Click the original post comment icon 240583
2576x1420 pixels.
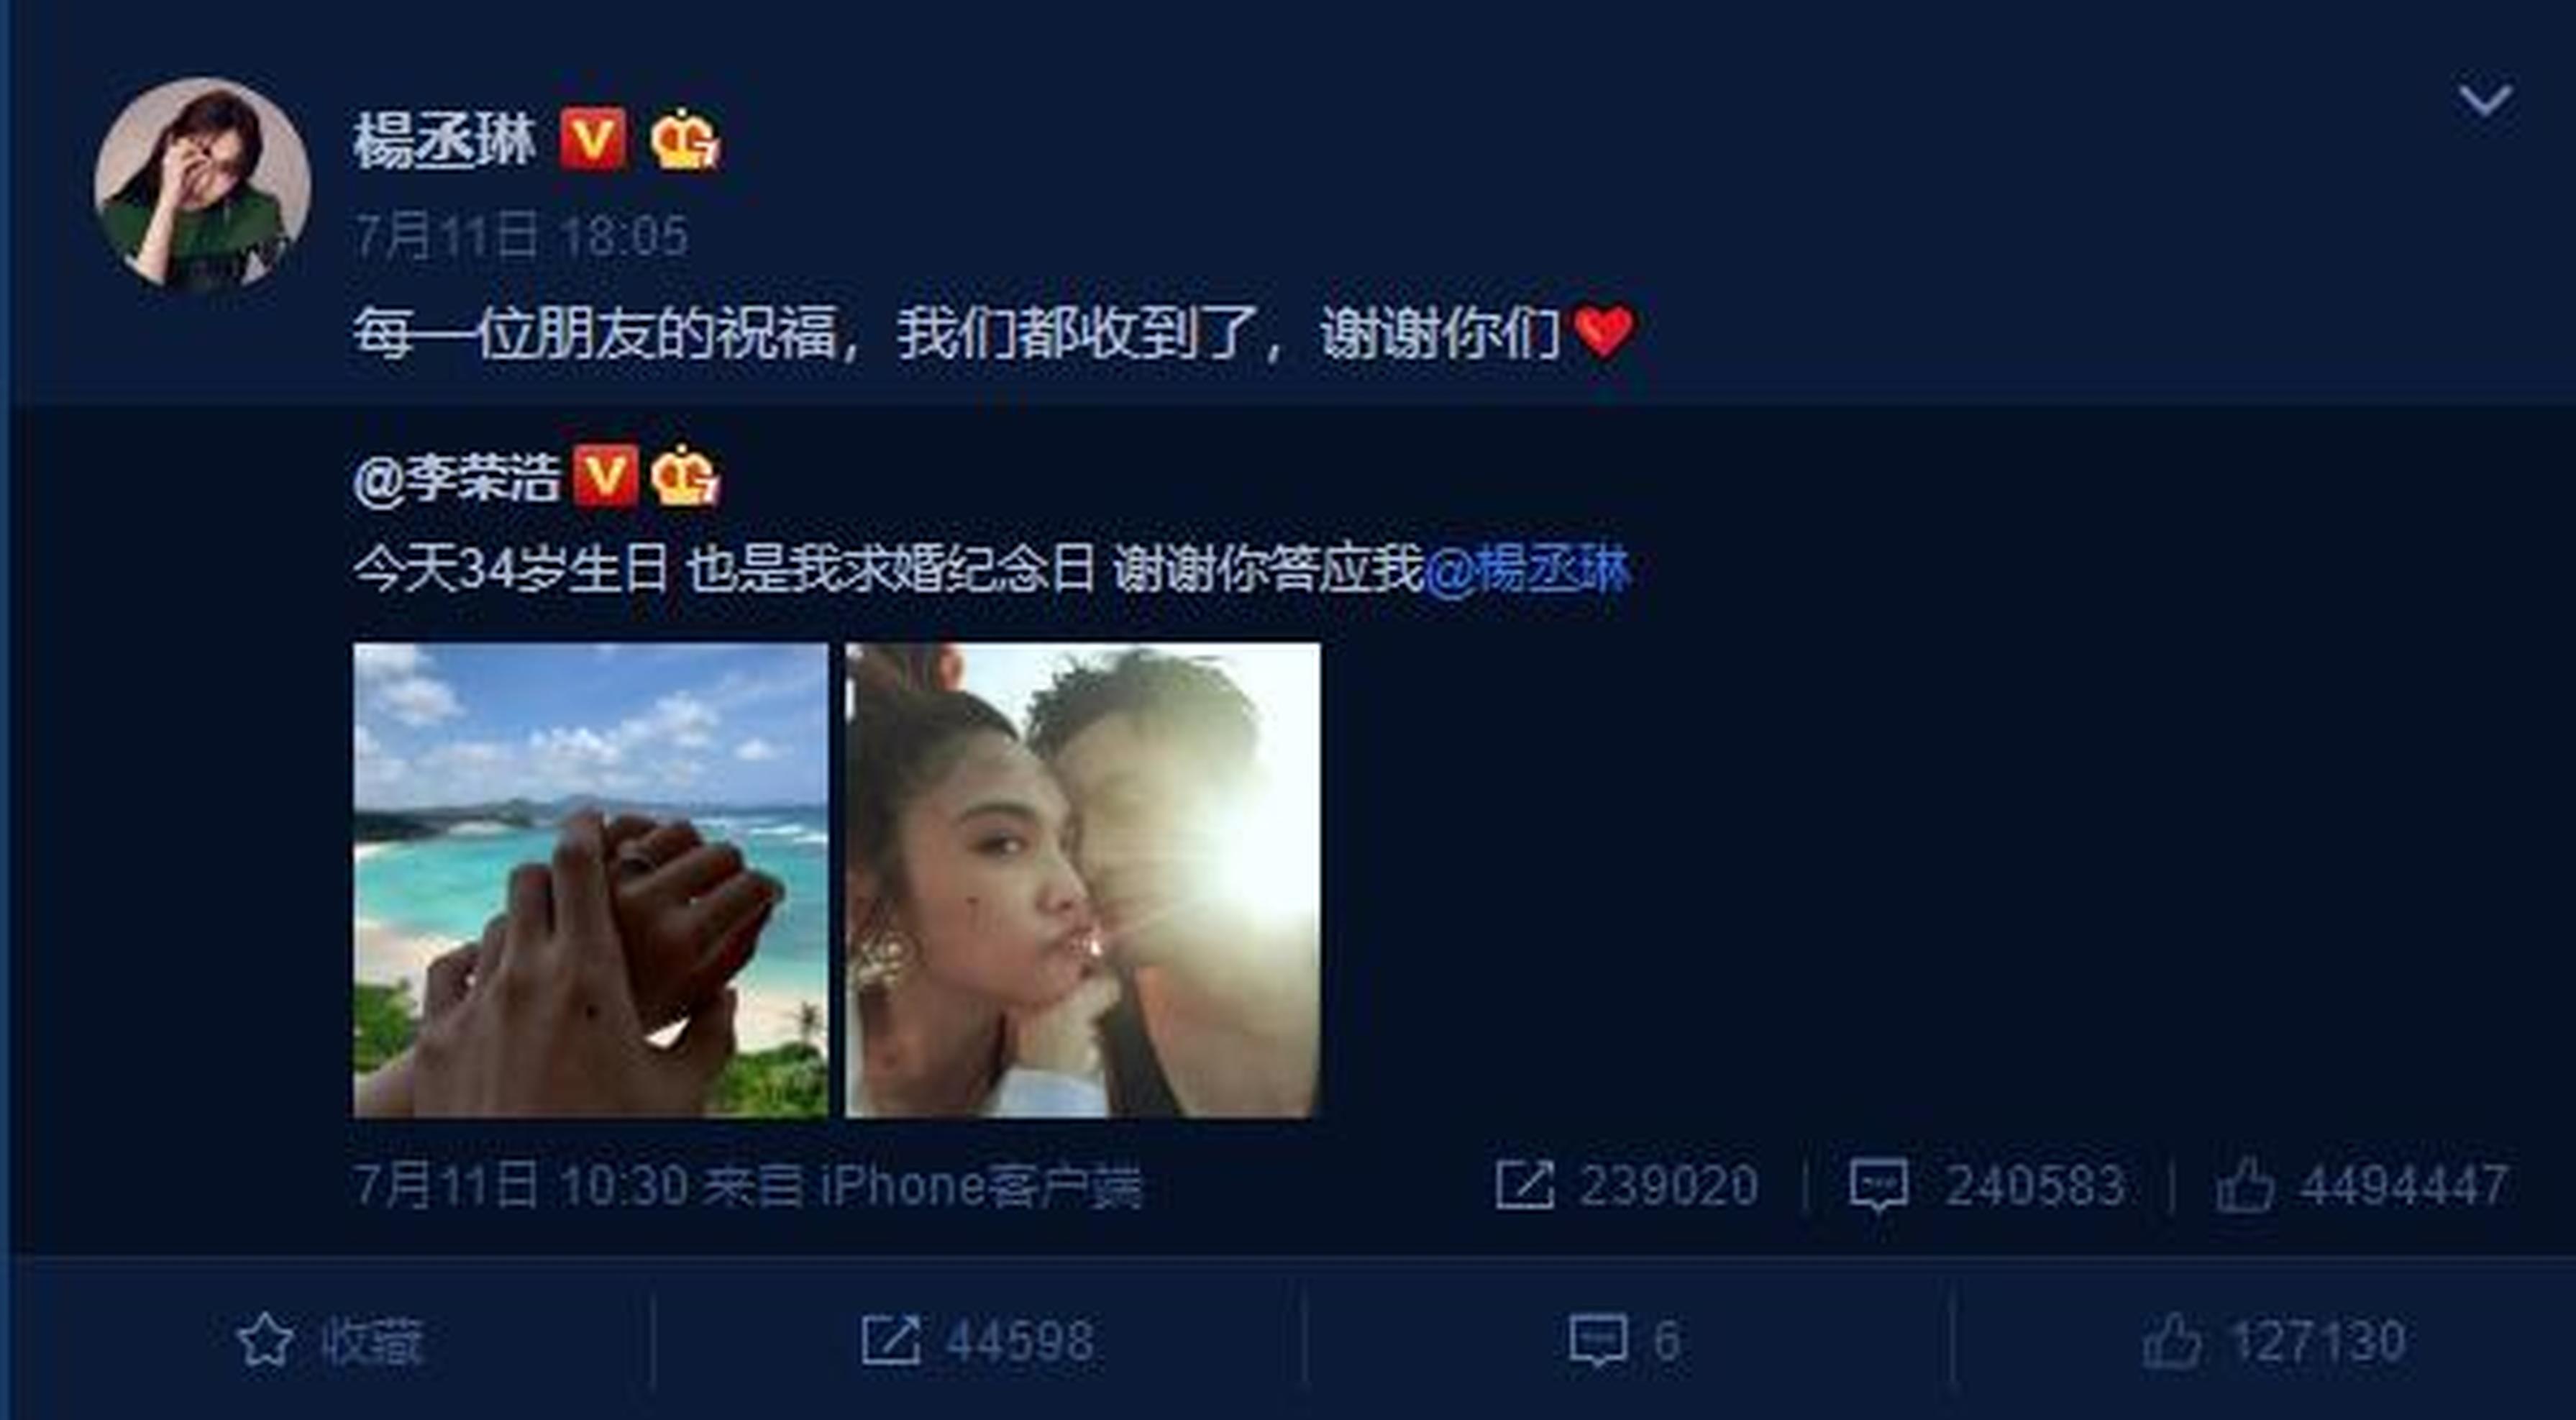coord(1987,1186)
